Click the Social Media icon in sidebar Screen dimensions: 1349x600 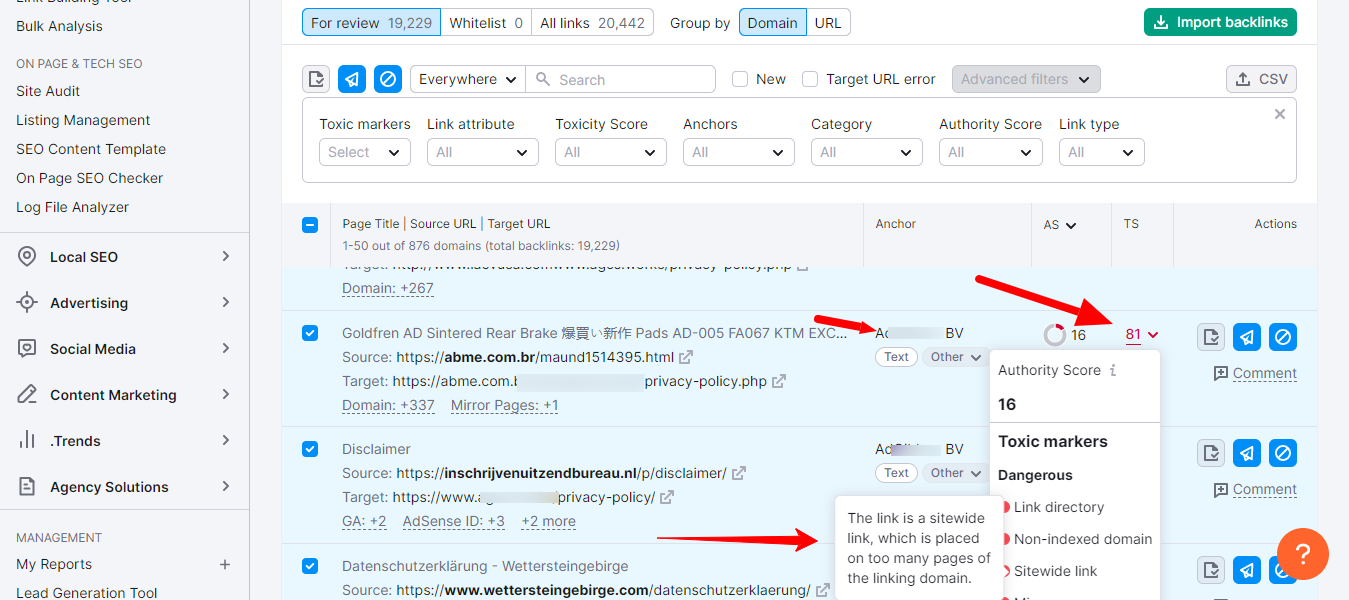(x=28, y=349)
